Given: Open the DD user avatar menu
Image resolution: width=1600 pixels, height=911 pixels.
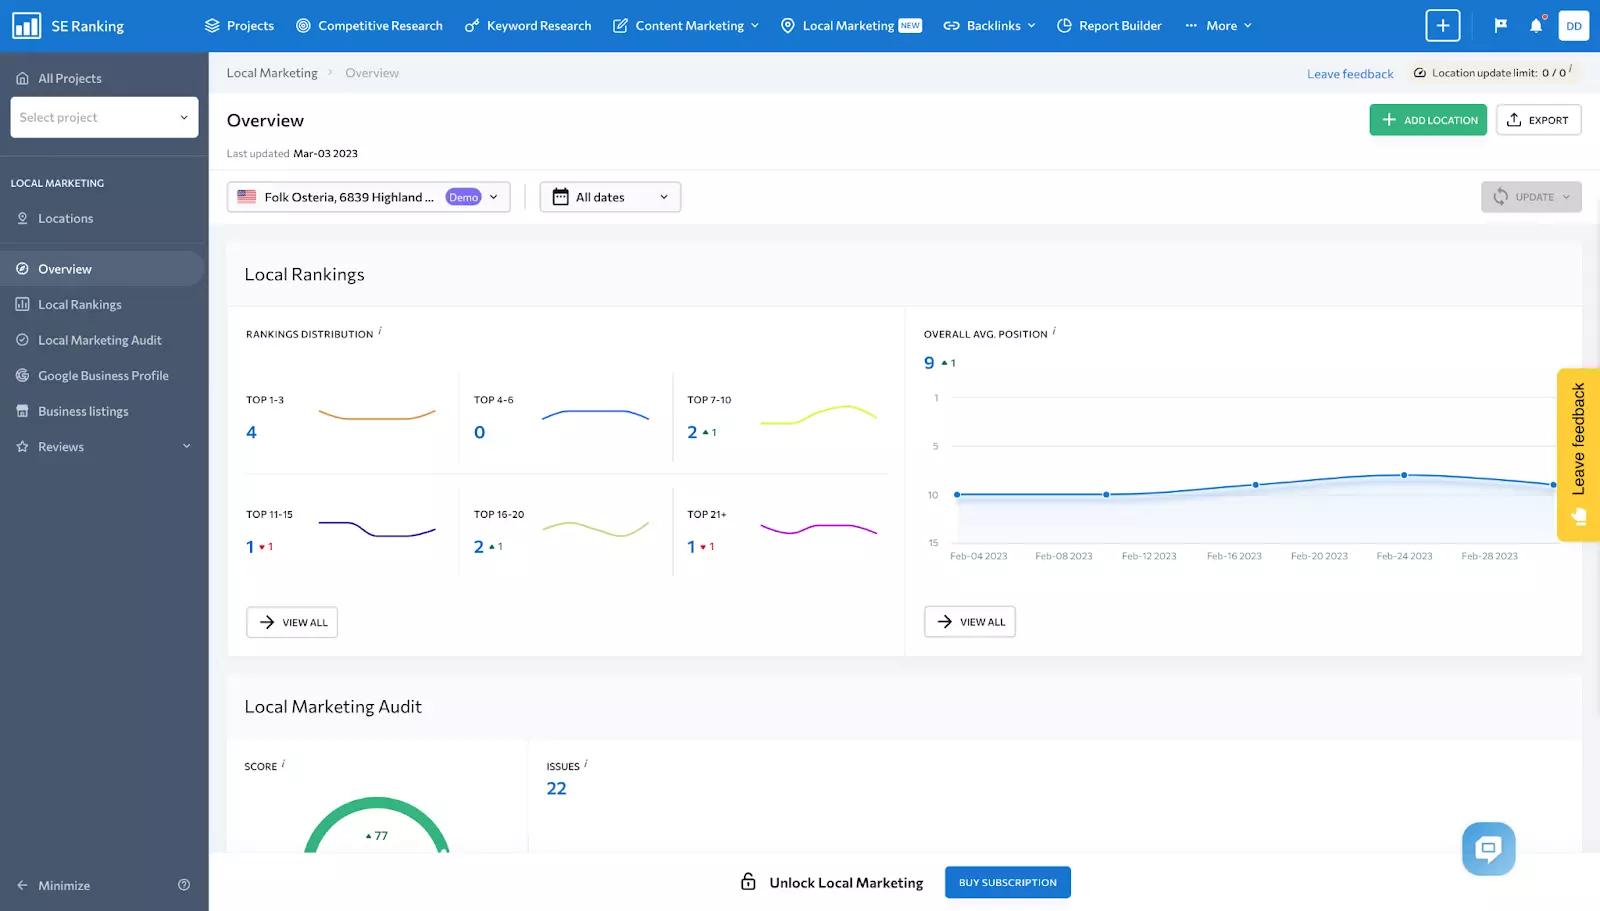Looking at the screenshot, I should 1574,26.
